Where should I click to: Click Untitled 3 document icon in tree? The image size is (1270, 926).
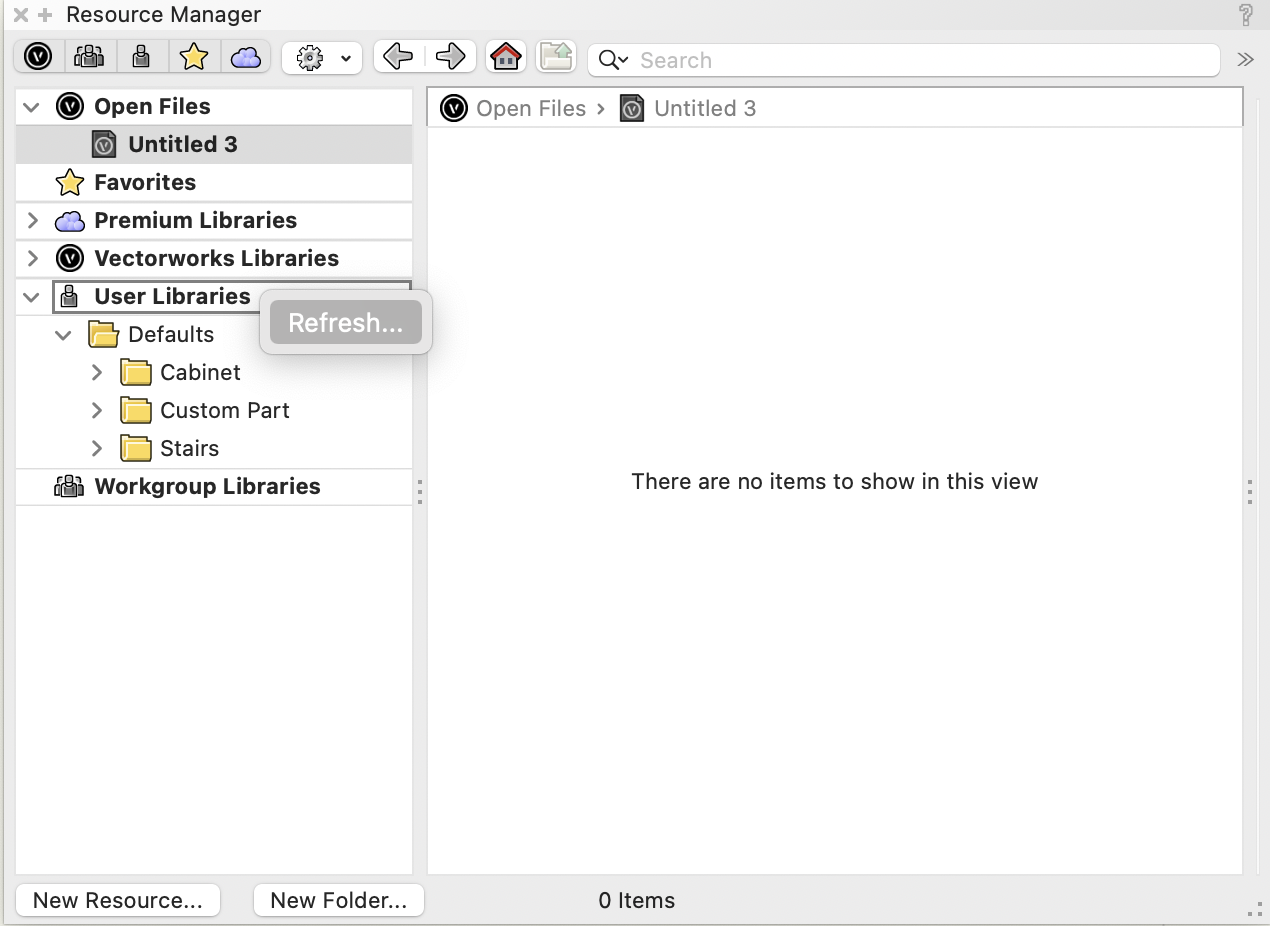(105, 144)
